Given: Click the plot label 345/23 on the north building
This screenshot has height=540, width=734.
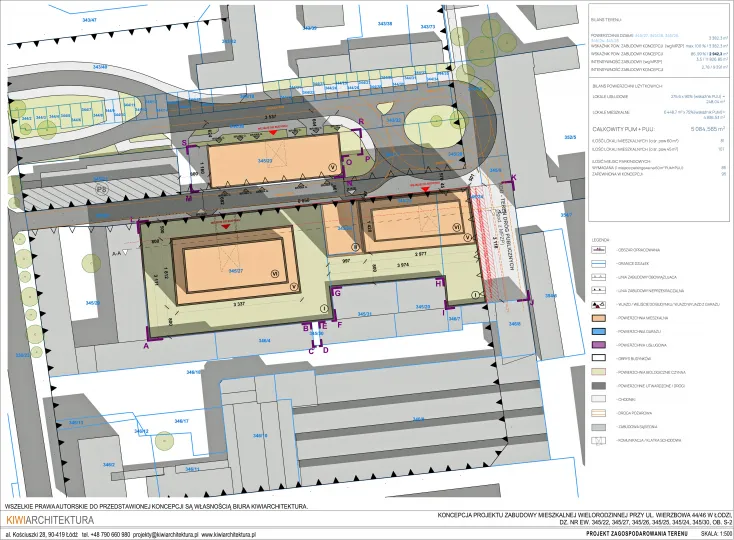Looking at the screenshot, I should click(x=265, y=160).
